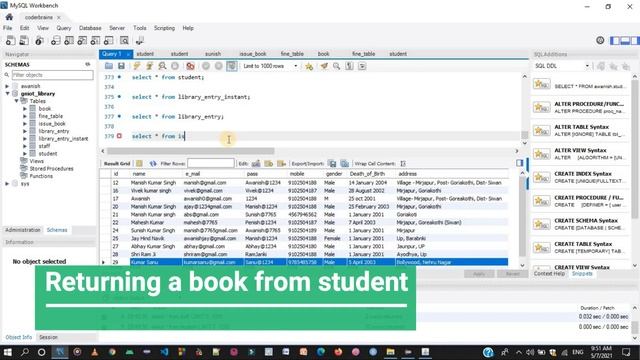The height and width of the screenshot is (360, 640).
Task: Insert a new row in result grid
Action: (x=269, y=164)
